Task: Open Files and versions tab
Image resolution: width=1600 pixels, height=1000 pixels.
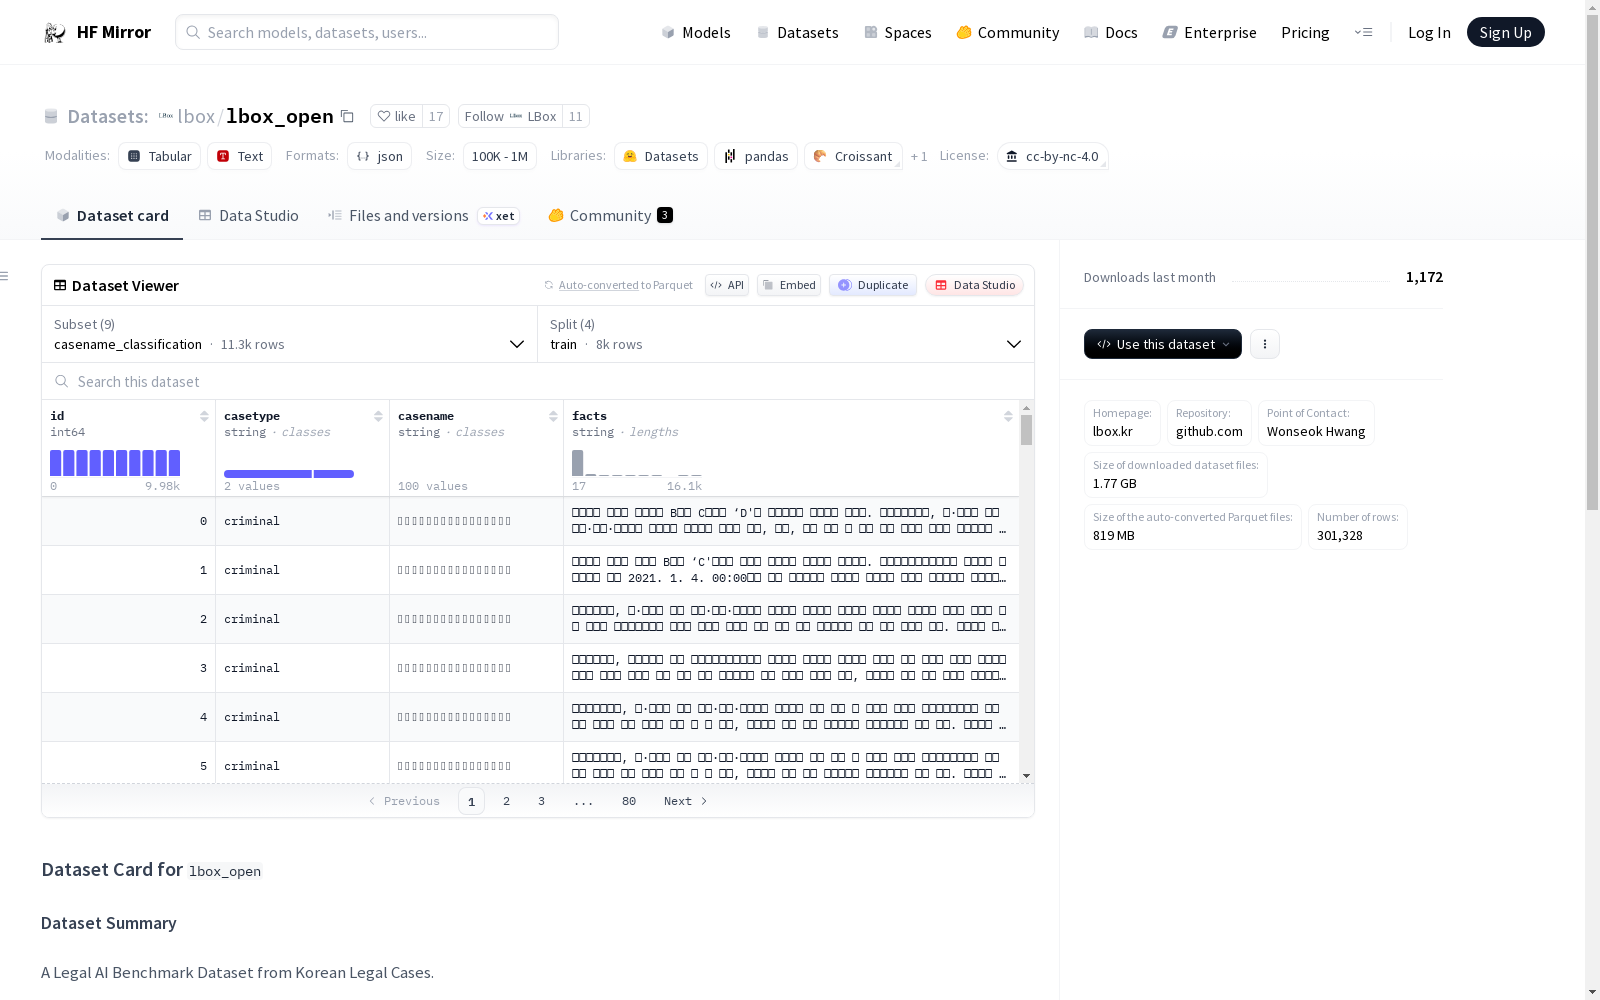Action: 423,216
